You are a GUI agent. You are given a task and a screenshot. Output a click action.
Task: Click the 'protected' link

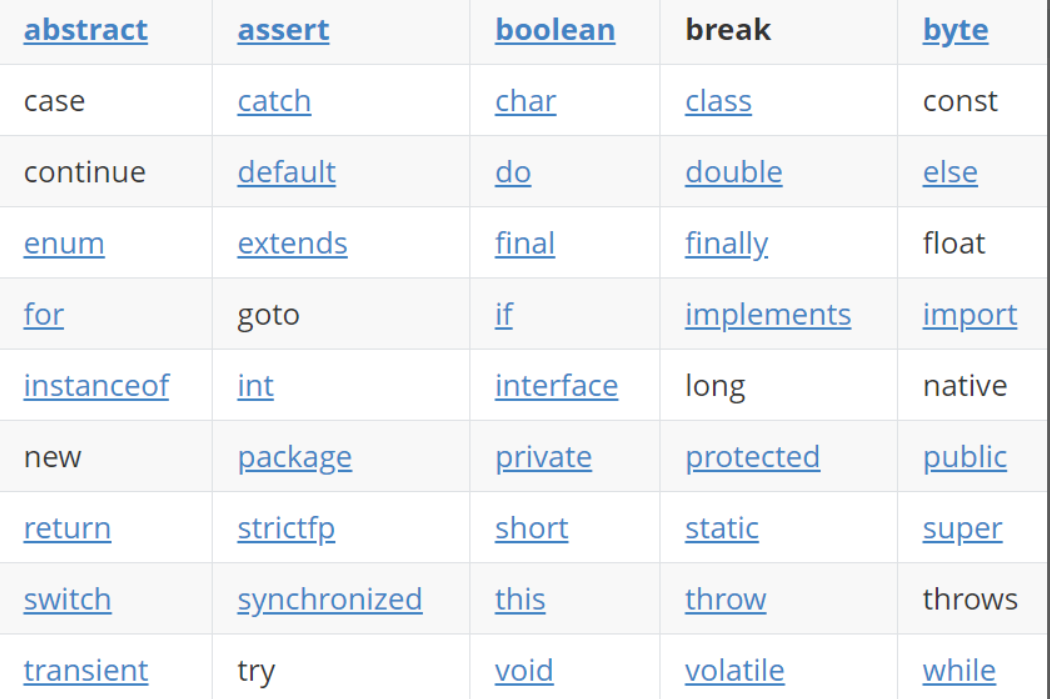(x=752, y=457)
